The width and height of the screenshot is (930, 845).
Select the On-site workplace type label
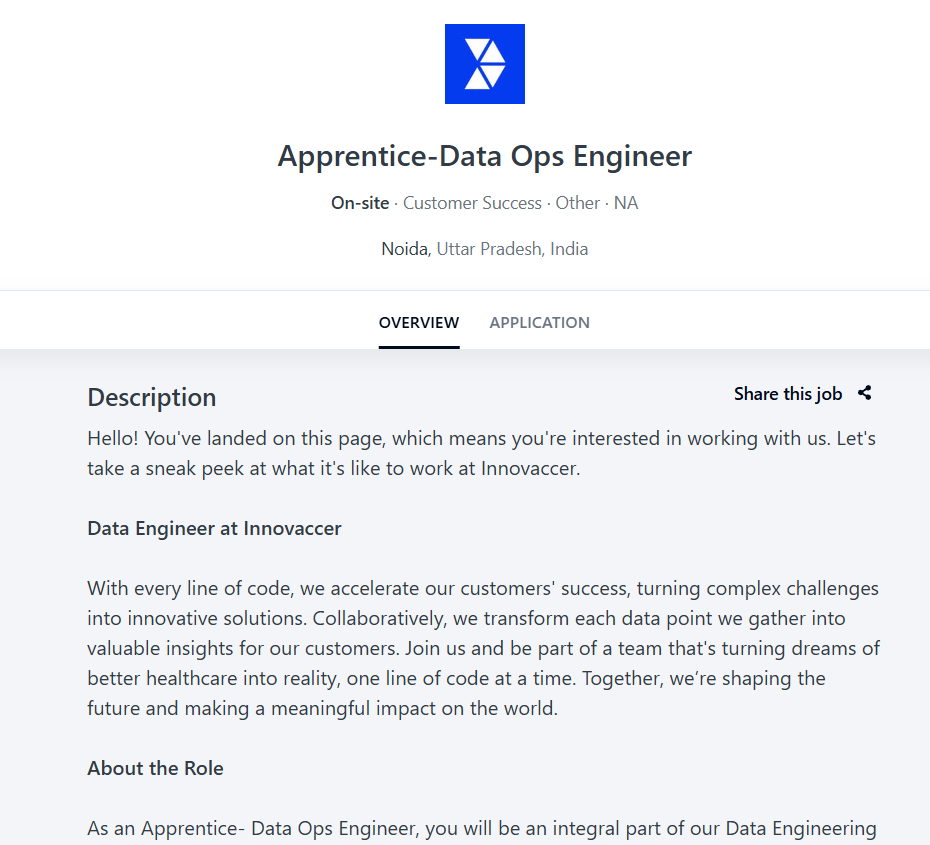(x=360, y=203)
